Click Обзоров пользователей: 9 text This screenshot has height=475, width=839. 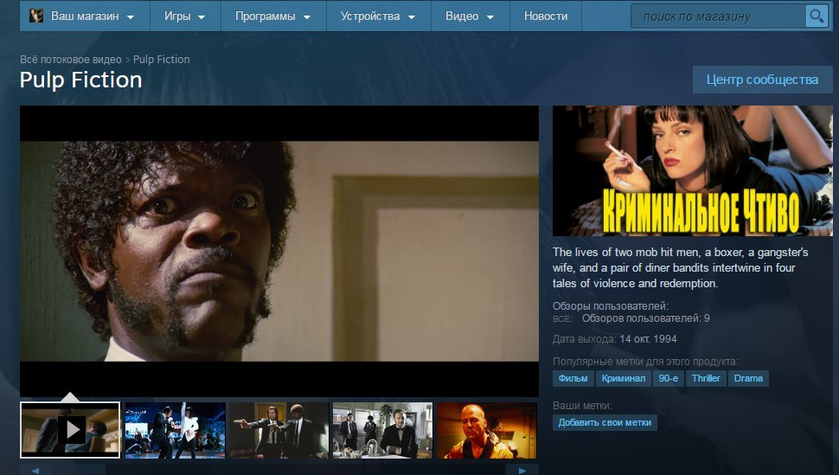click(x=646, y=318)
